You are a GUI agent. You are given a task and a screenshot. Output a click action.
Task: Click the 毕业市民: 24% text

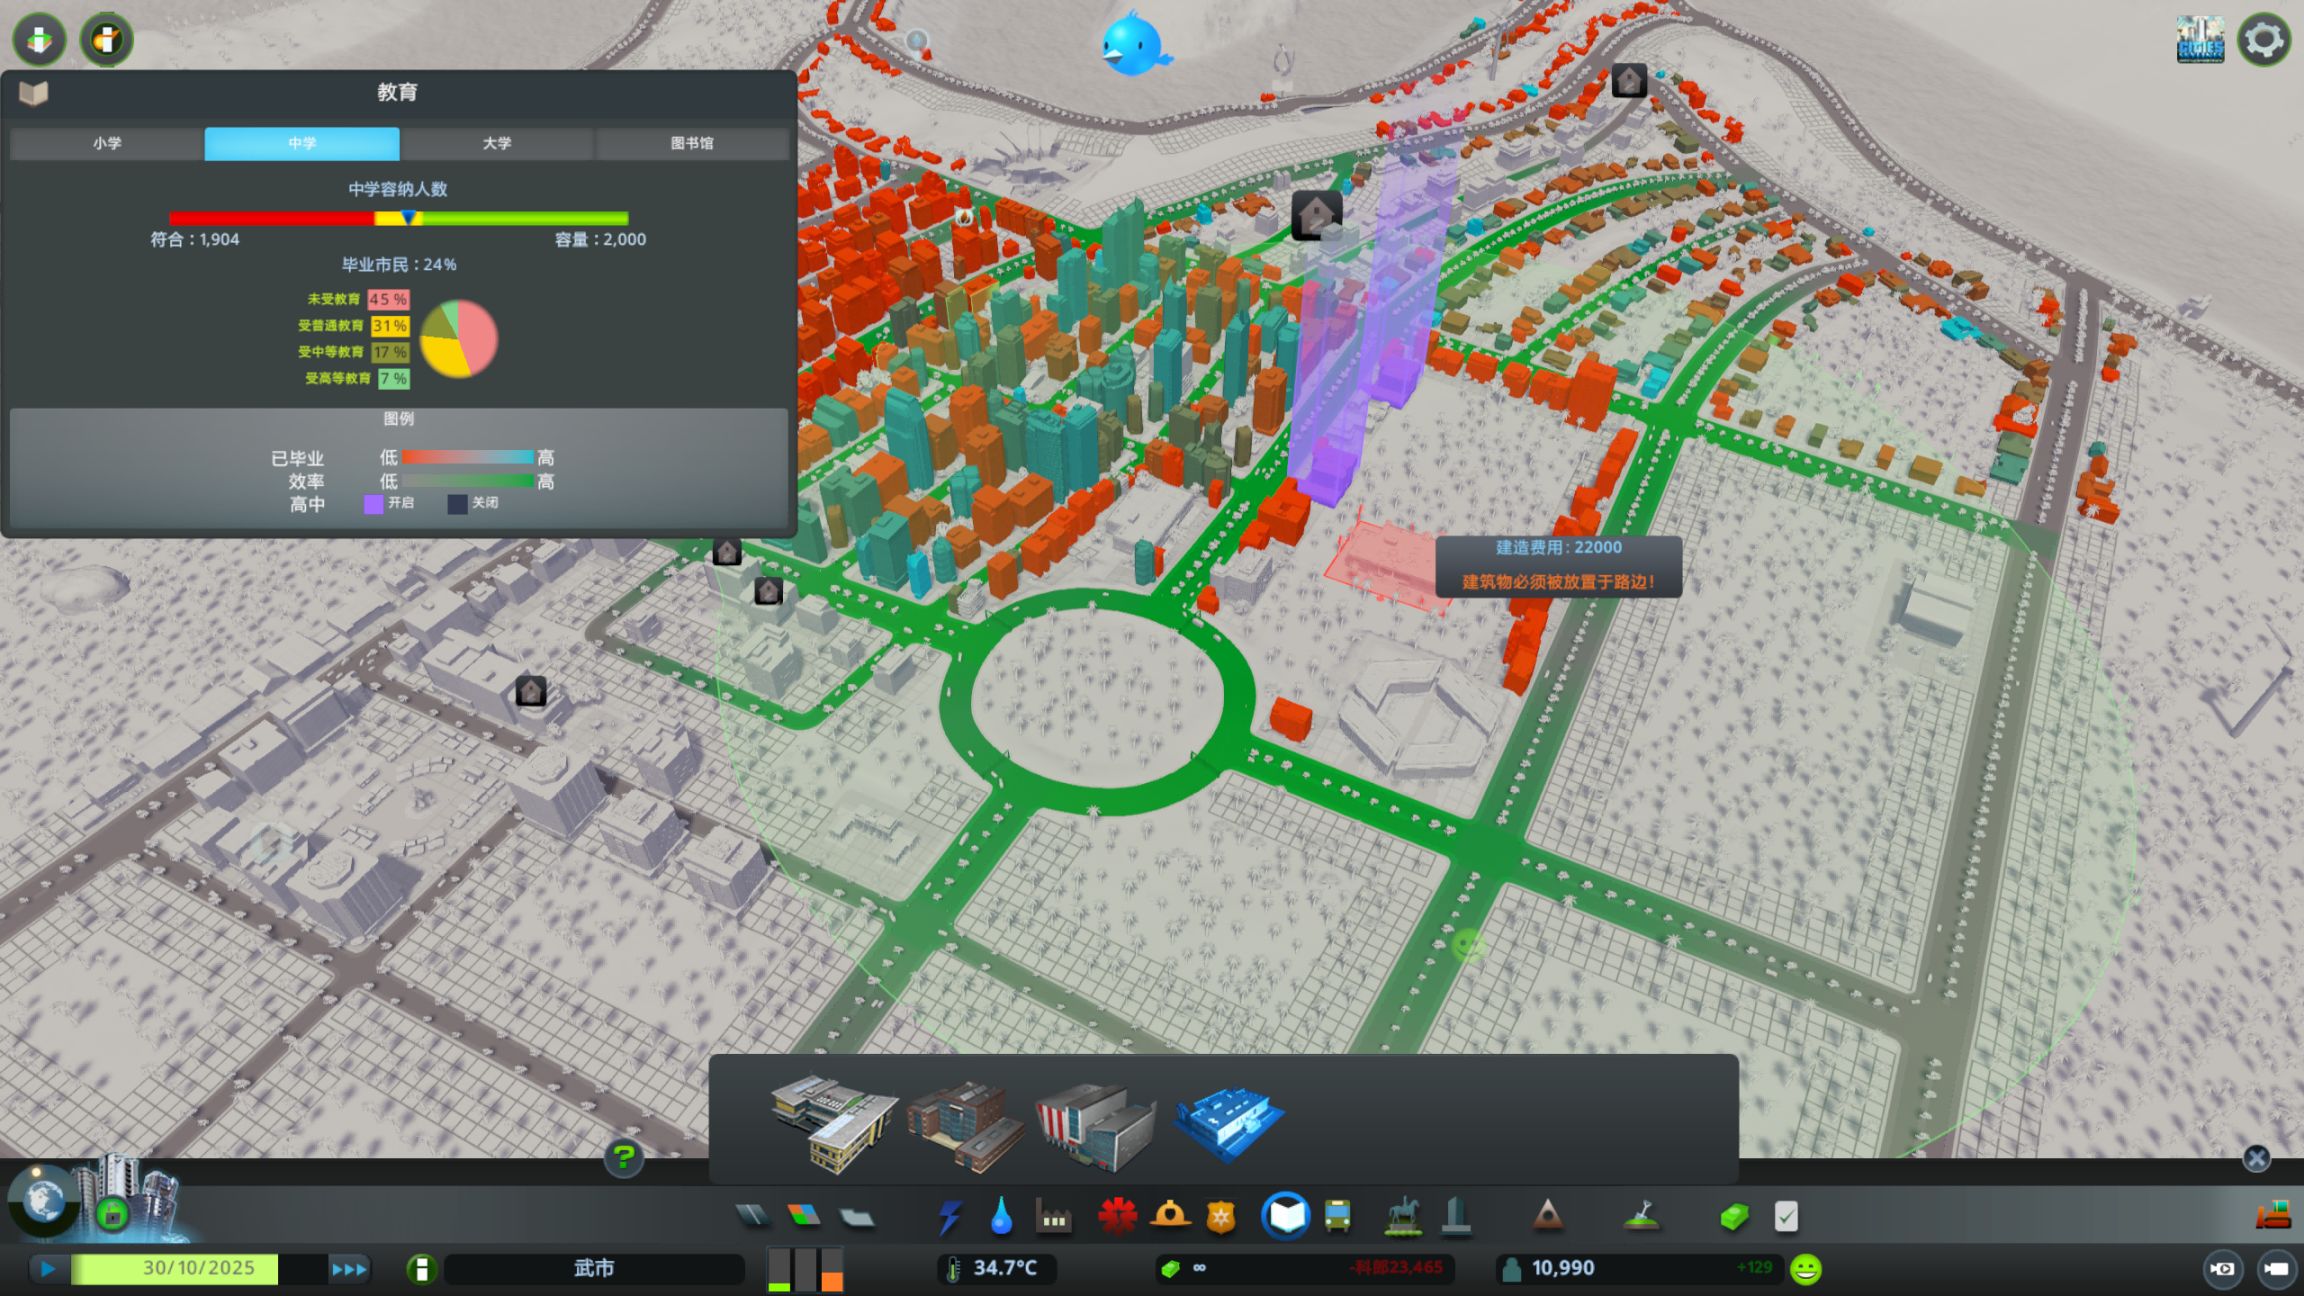coord(399,265)
